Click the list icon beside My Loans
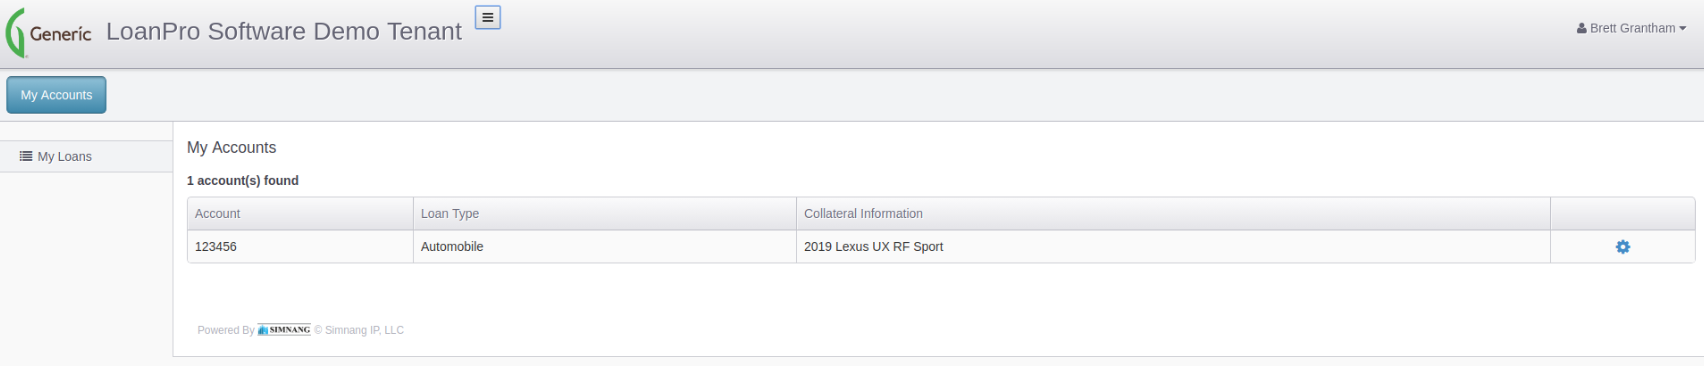 [x=26, y=156]
